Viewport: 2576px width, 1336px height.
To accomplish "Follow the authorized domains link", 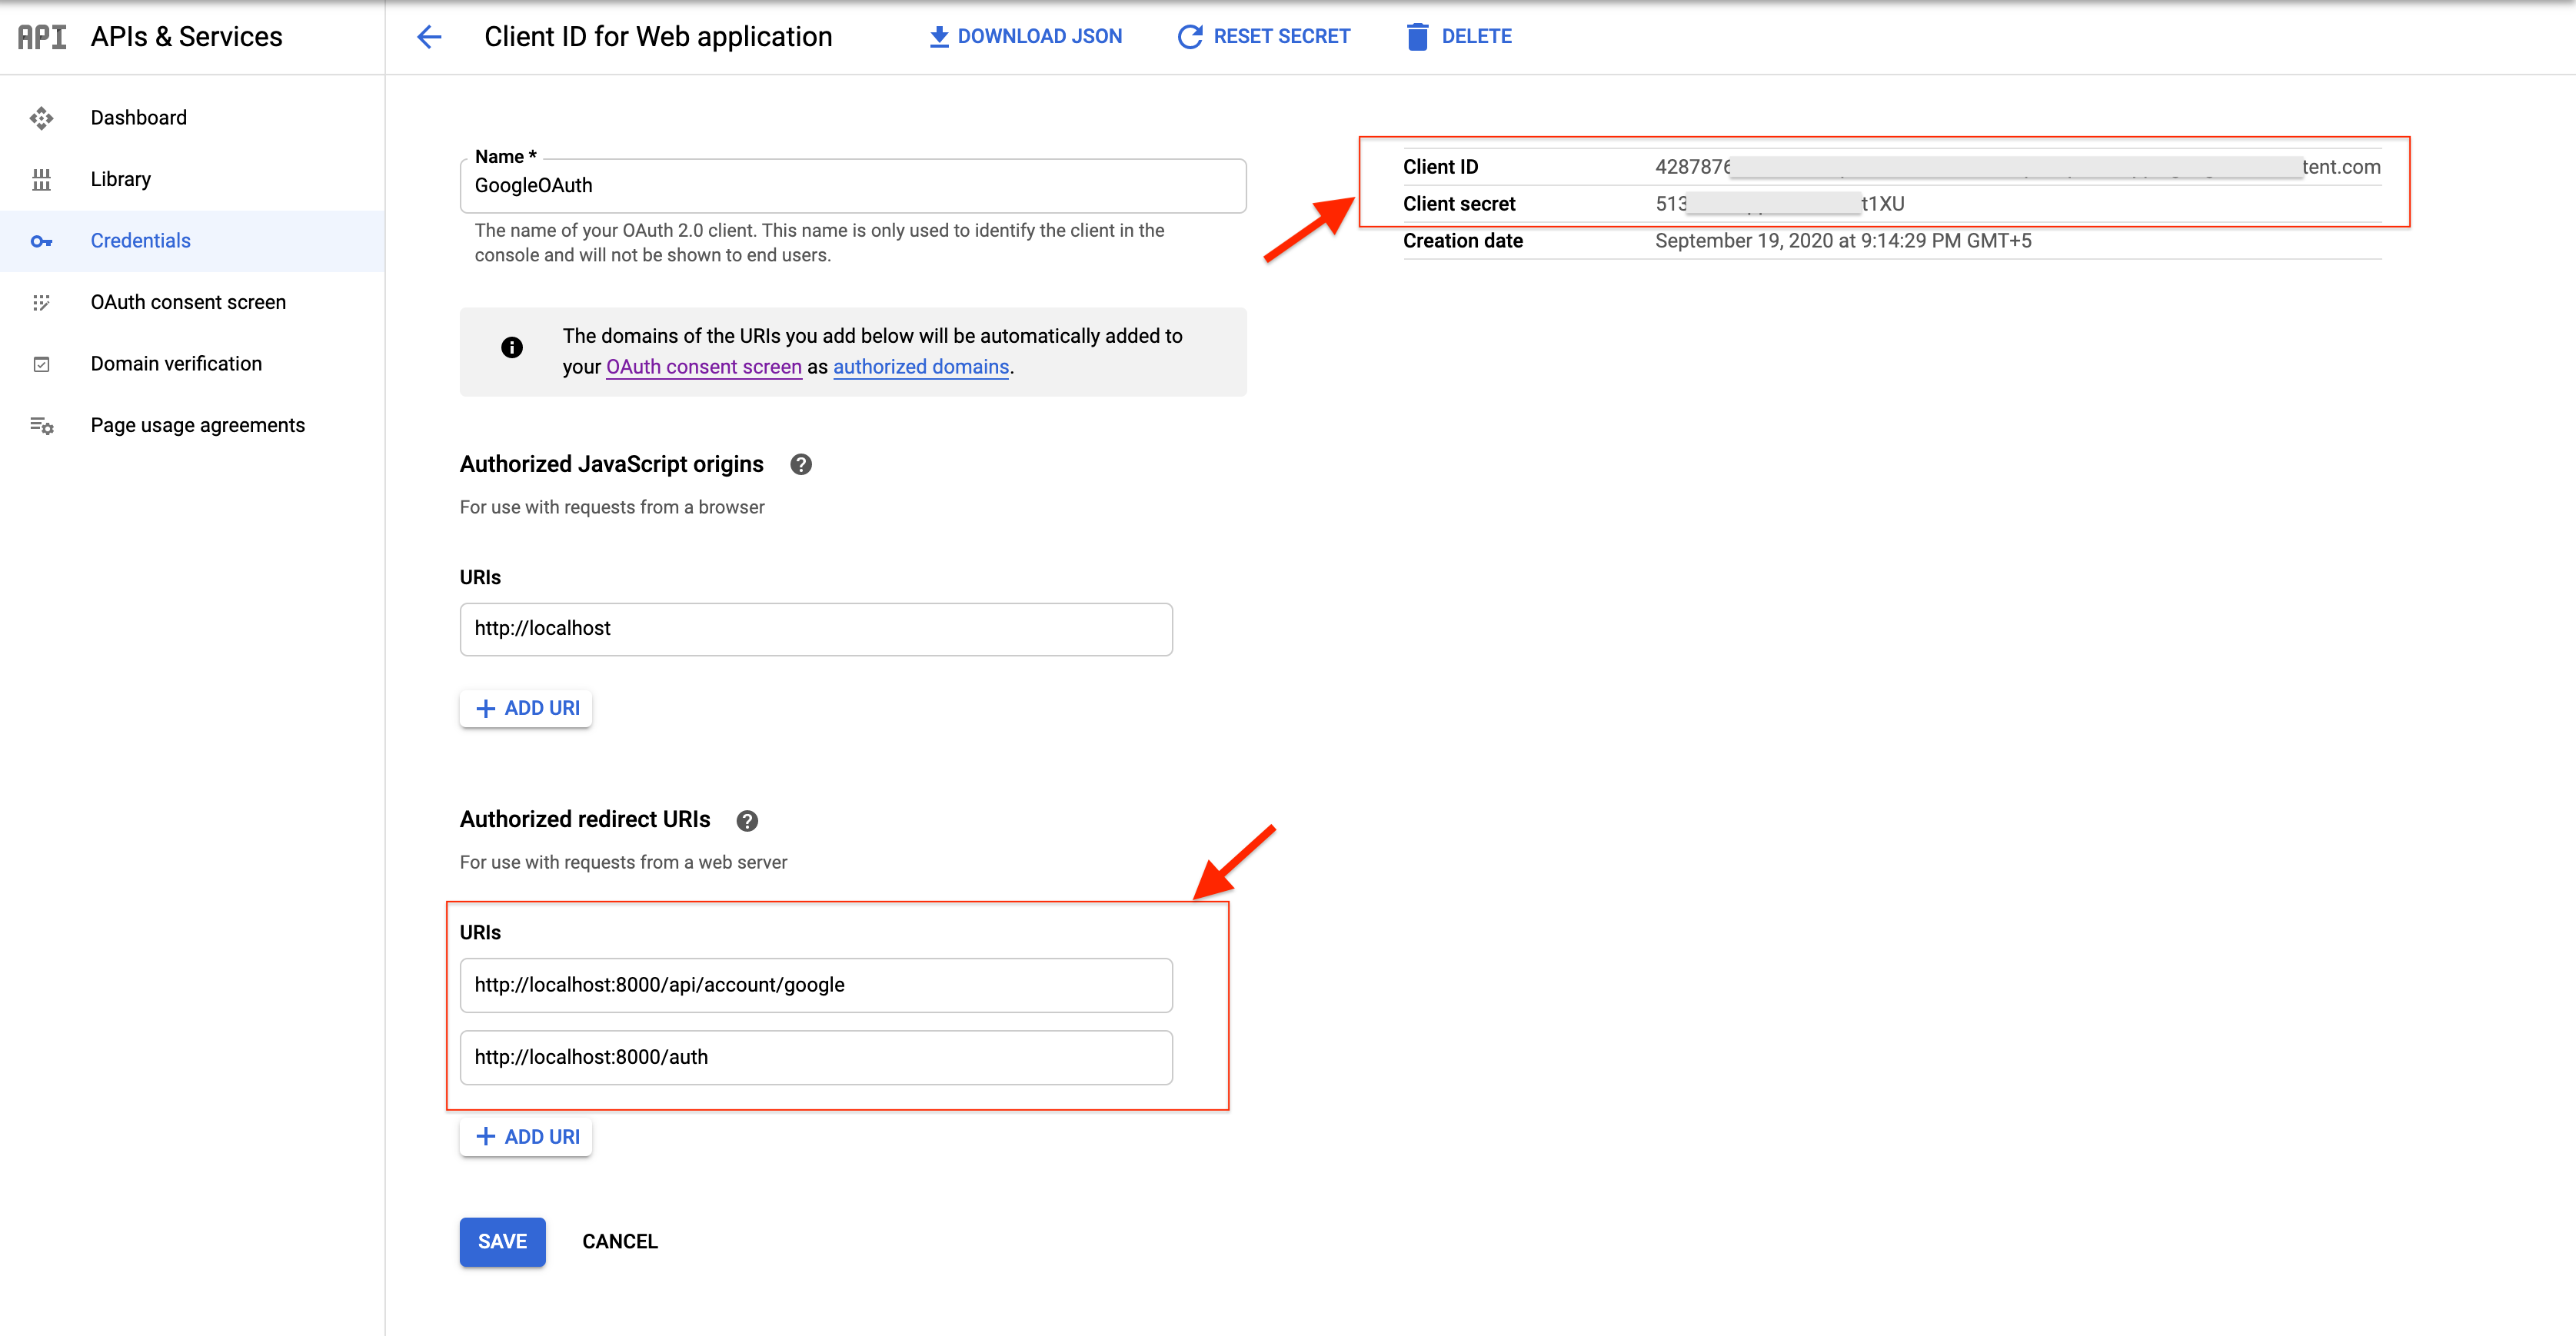I will point(920,367).
